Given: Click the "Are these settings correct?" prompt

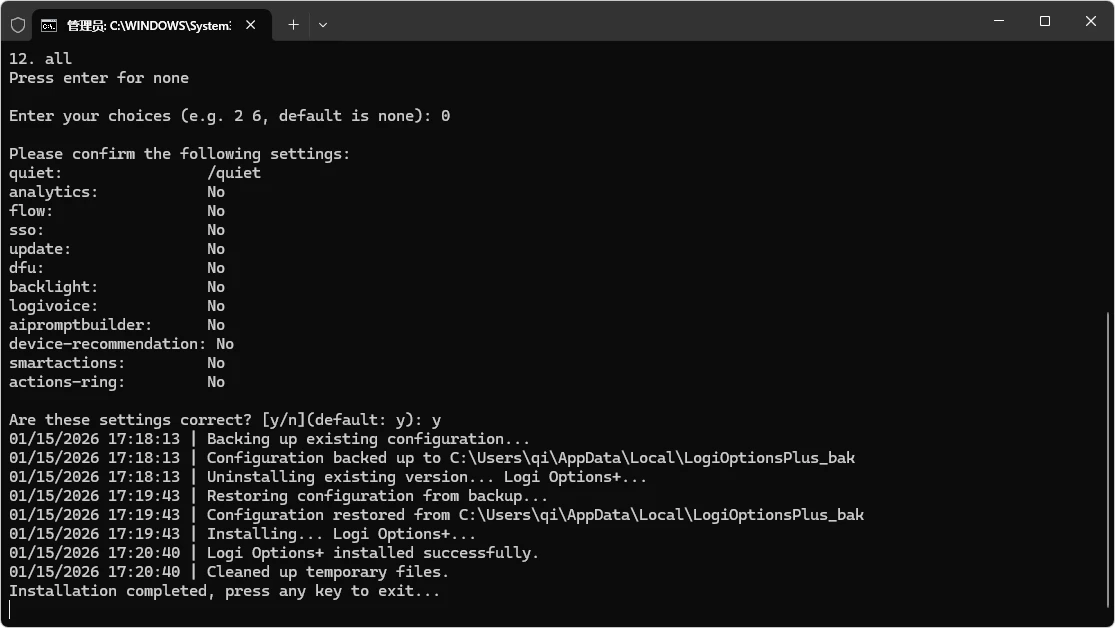Looking at the screenshot, I should [220, 420].
